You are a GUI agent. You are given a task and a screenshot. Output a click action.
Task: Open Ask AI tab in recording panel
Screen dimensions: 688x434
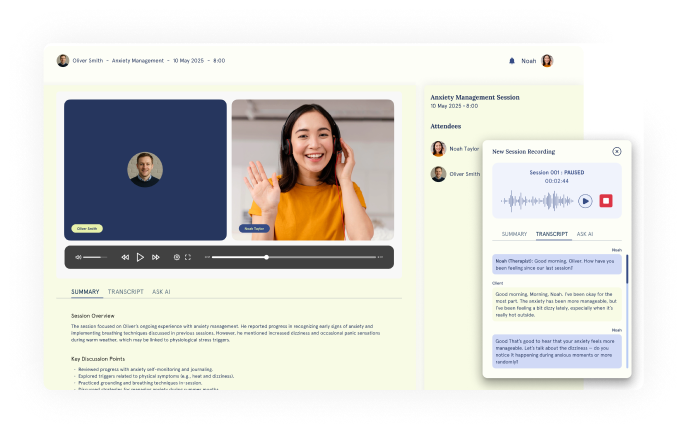[585, 234]
